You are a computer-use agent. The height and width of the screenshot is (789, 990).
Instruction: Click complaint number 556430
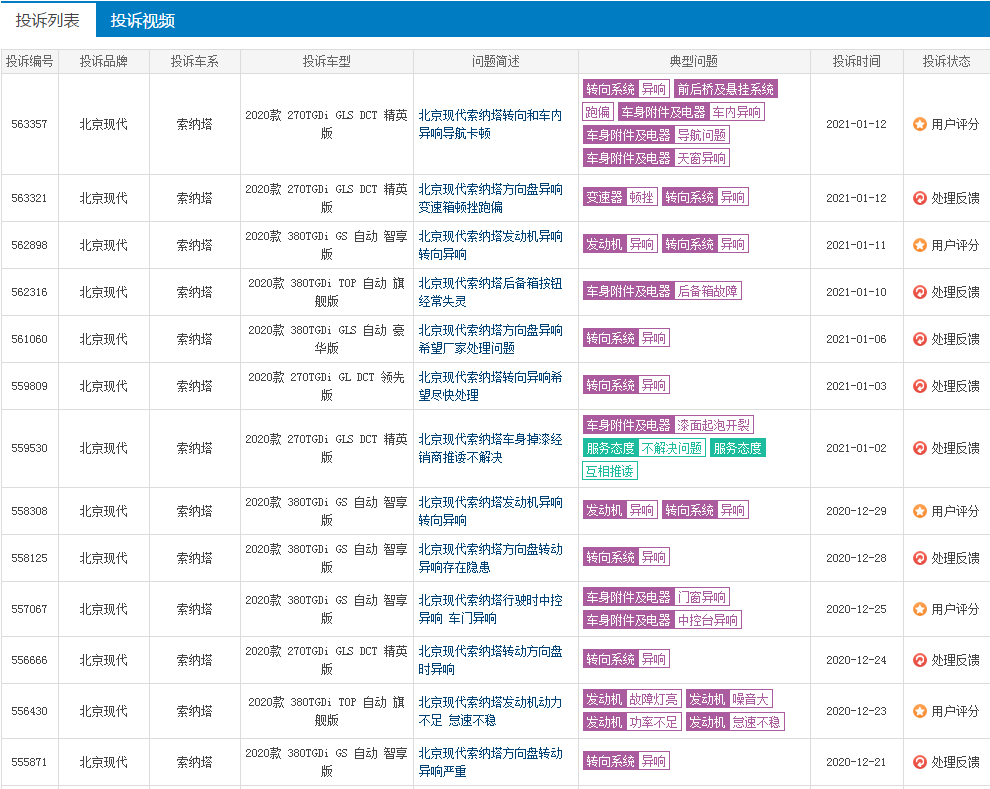[29, 711]
